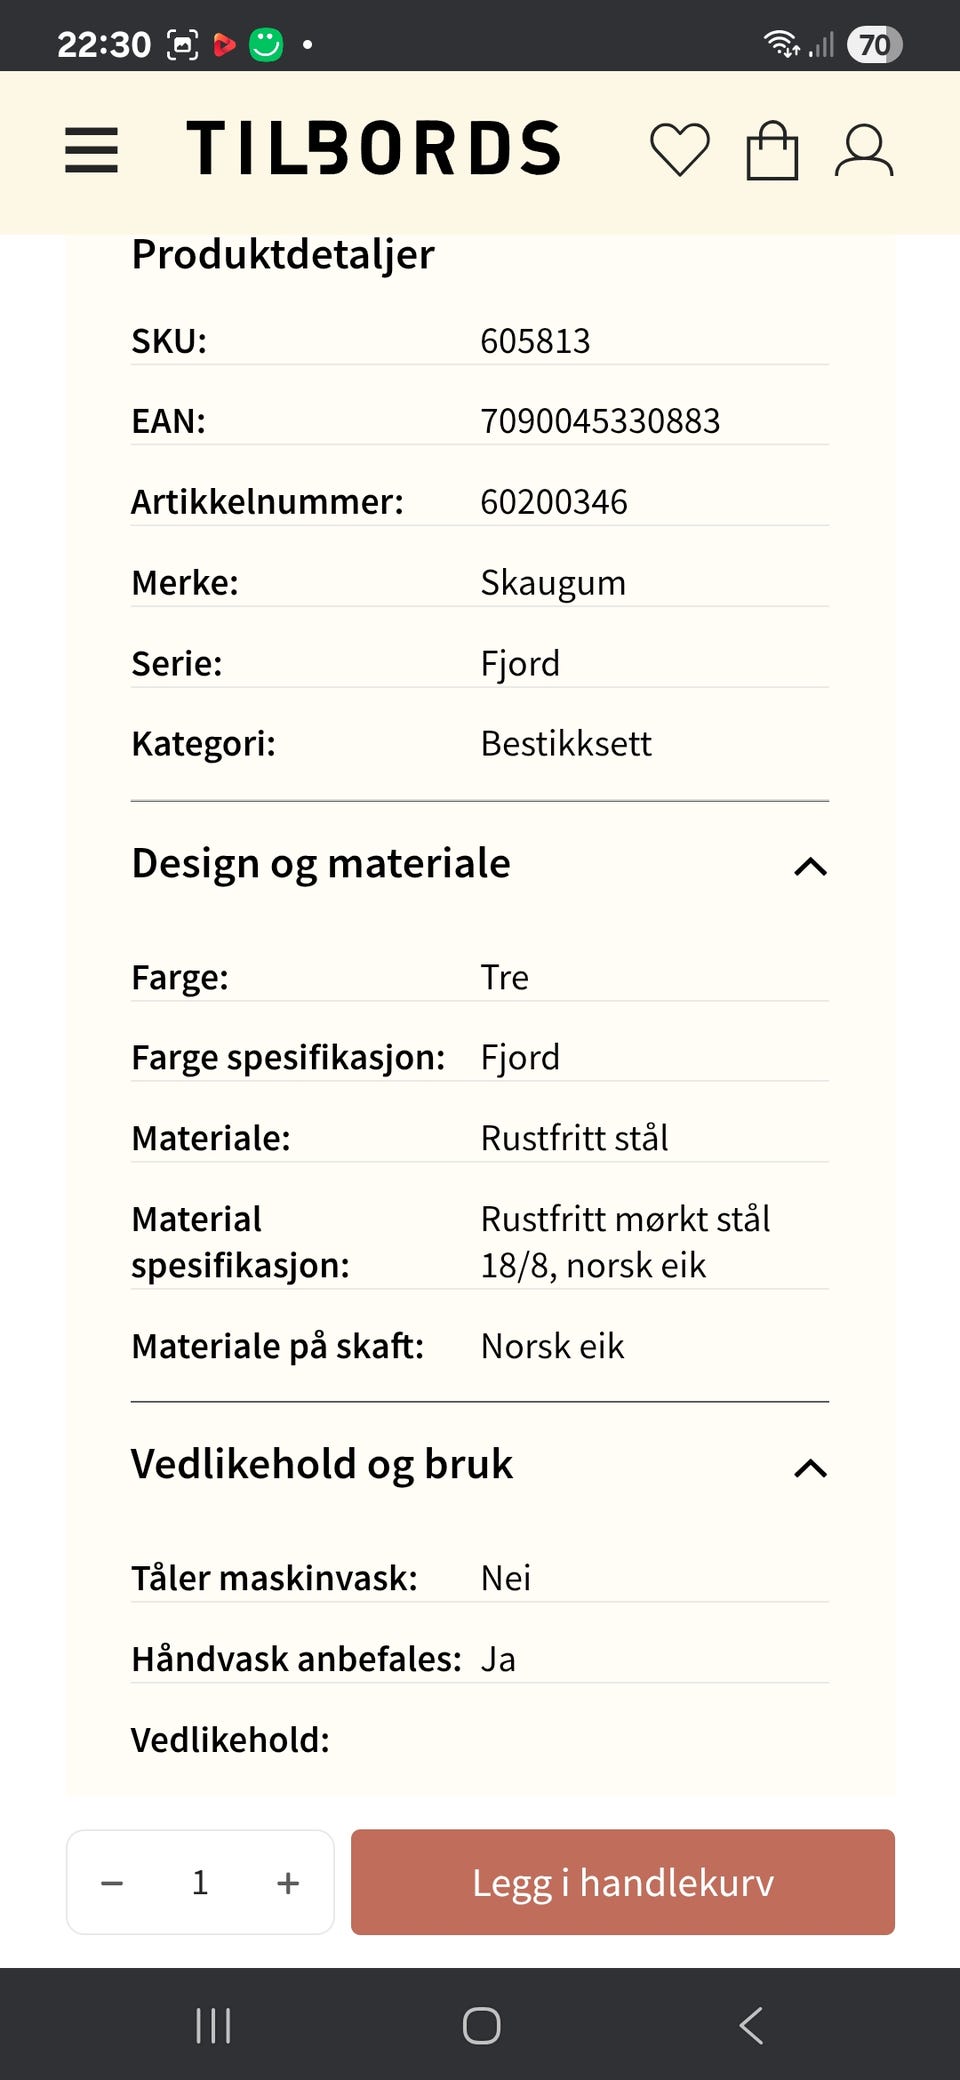Tap the Android back button

coord(751,2026)
